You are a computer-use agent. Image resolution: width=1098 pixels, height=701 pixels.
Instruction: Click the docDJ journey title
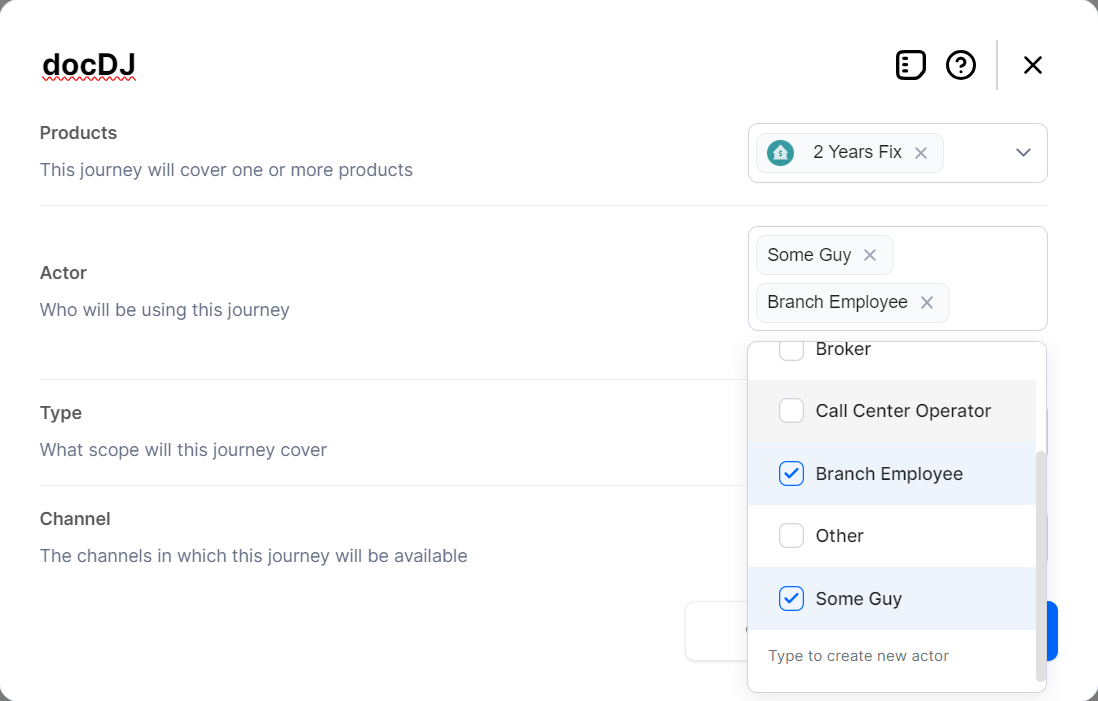(x=88, y=66)
